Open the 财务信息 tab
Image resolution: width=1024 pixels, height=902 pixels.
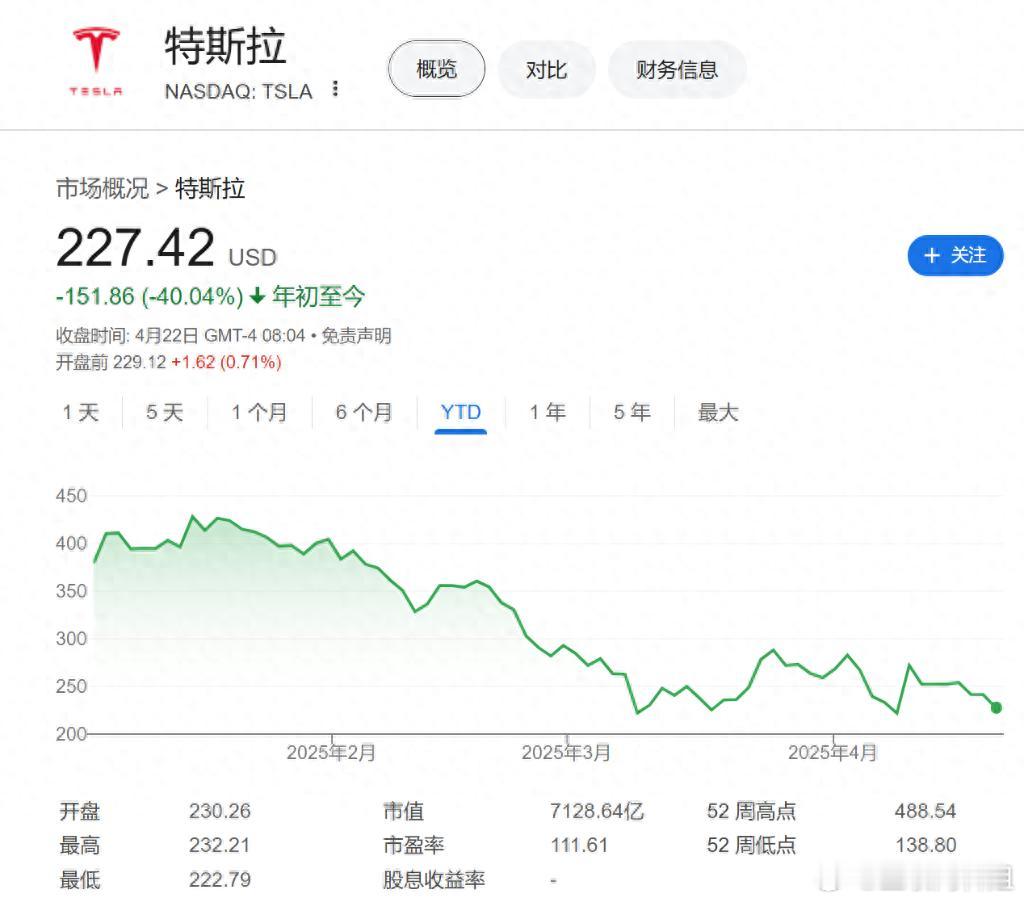(x=677, y=69)
